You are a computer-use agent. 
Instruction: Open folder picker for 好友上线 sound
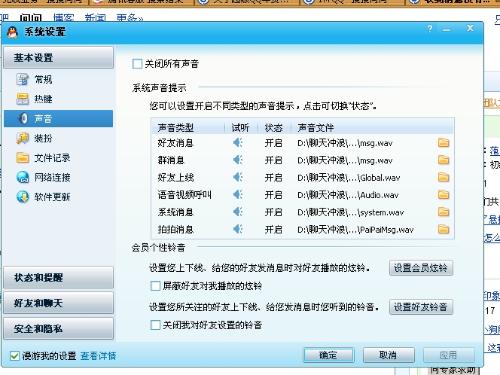click(x=443, y=177)
